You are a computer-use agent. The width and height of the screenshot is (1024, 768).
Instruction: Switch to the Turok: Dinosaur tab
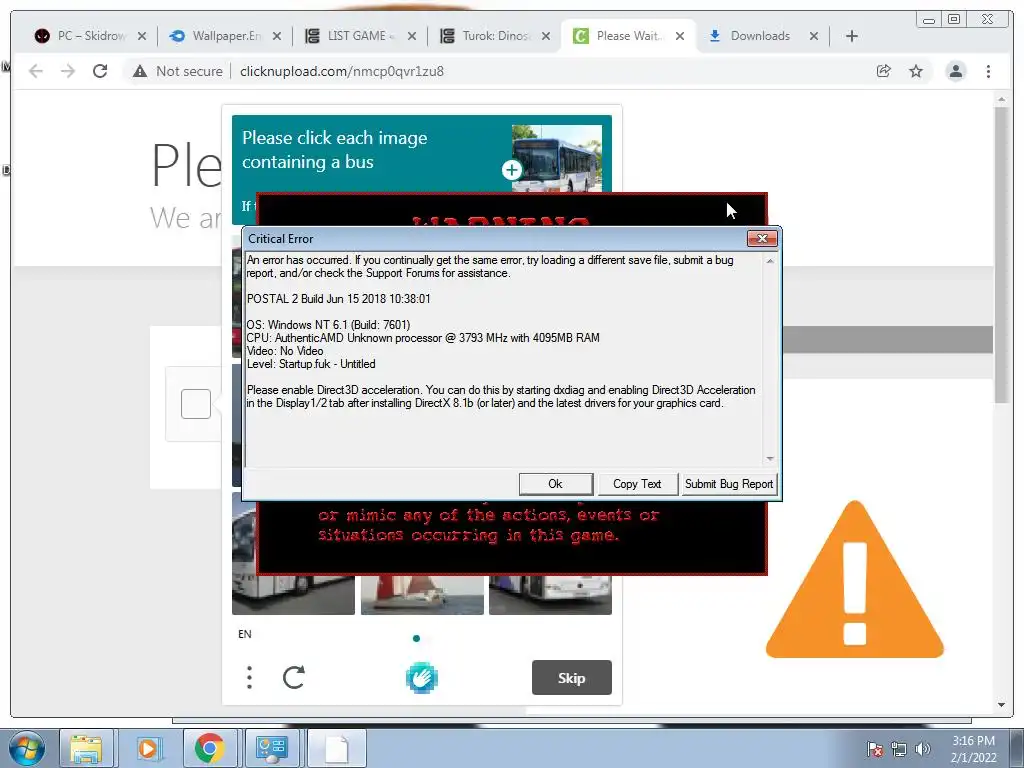496,36
